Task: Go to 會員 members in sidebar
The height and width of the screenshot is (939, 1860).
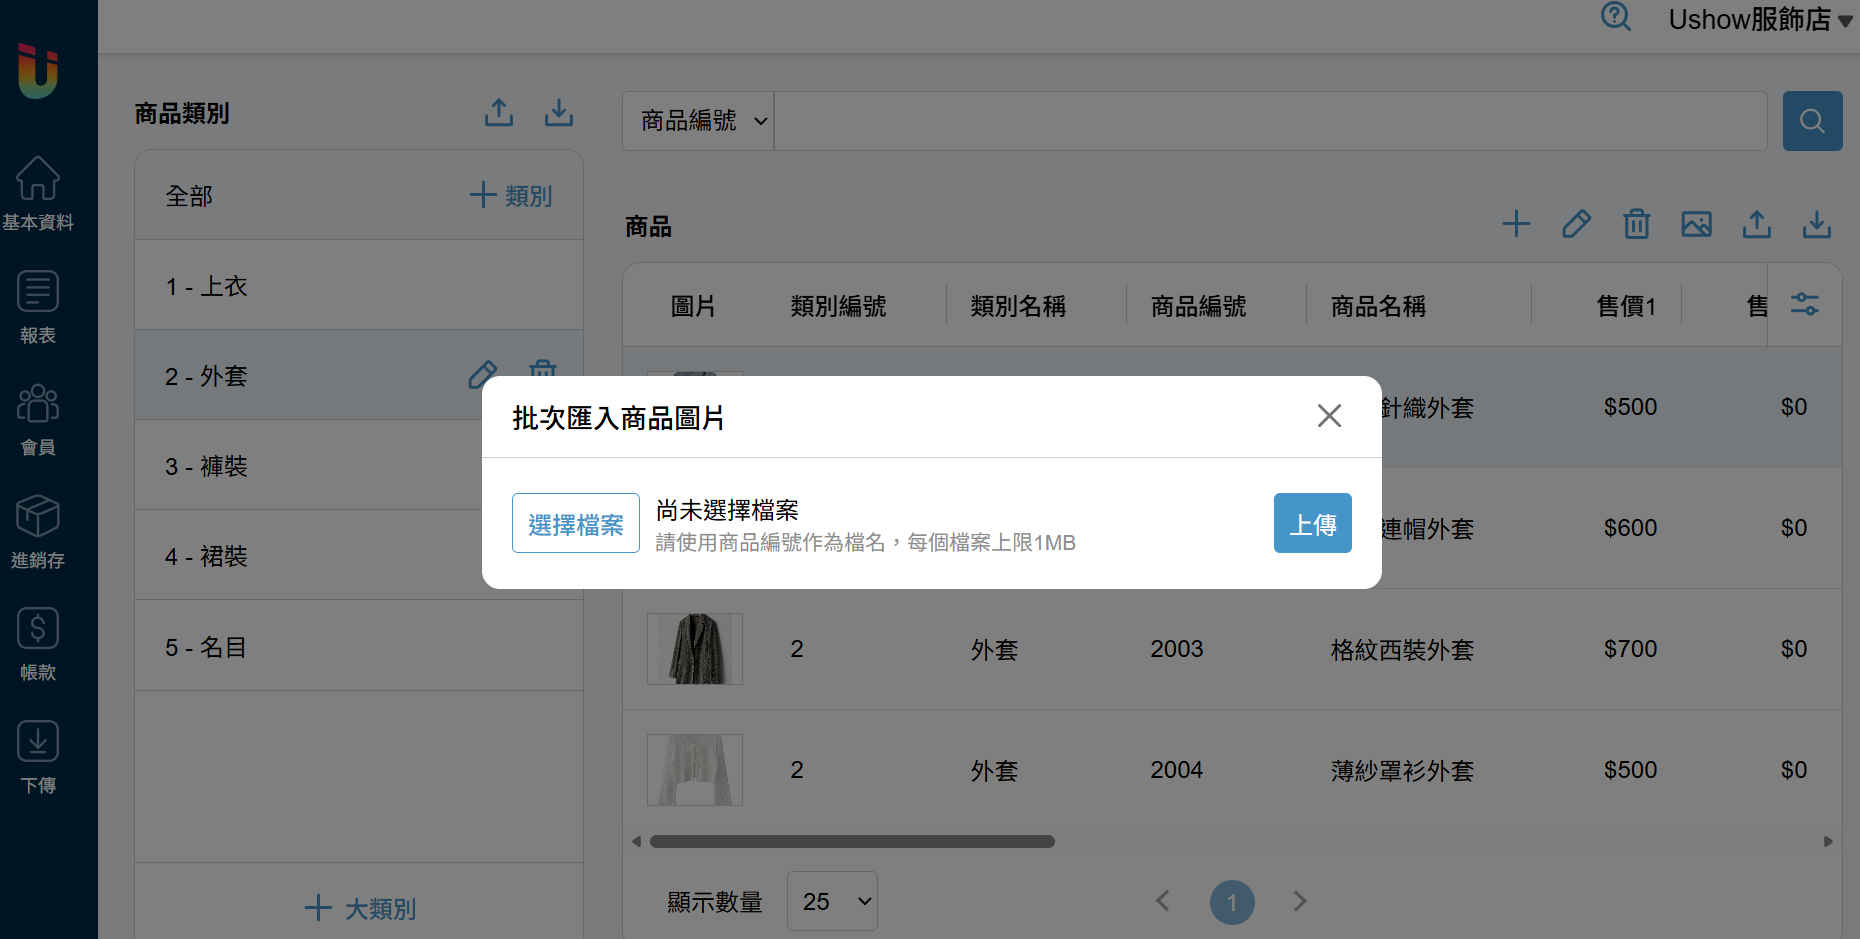Action: [x=38, y=420]
